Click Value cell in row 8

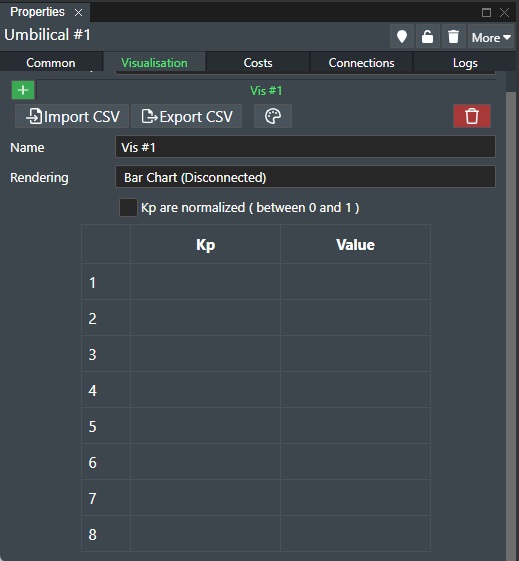pos(356,534)
